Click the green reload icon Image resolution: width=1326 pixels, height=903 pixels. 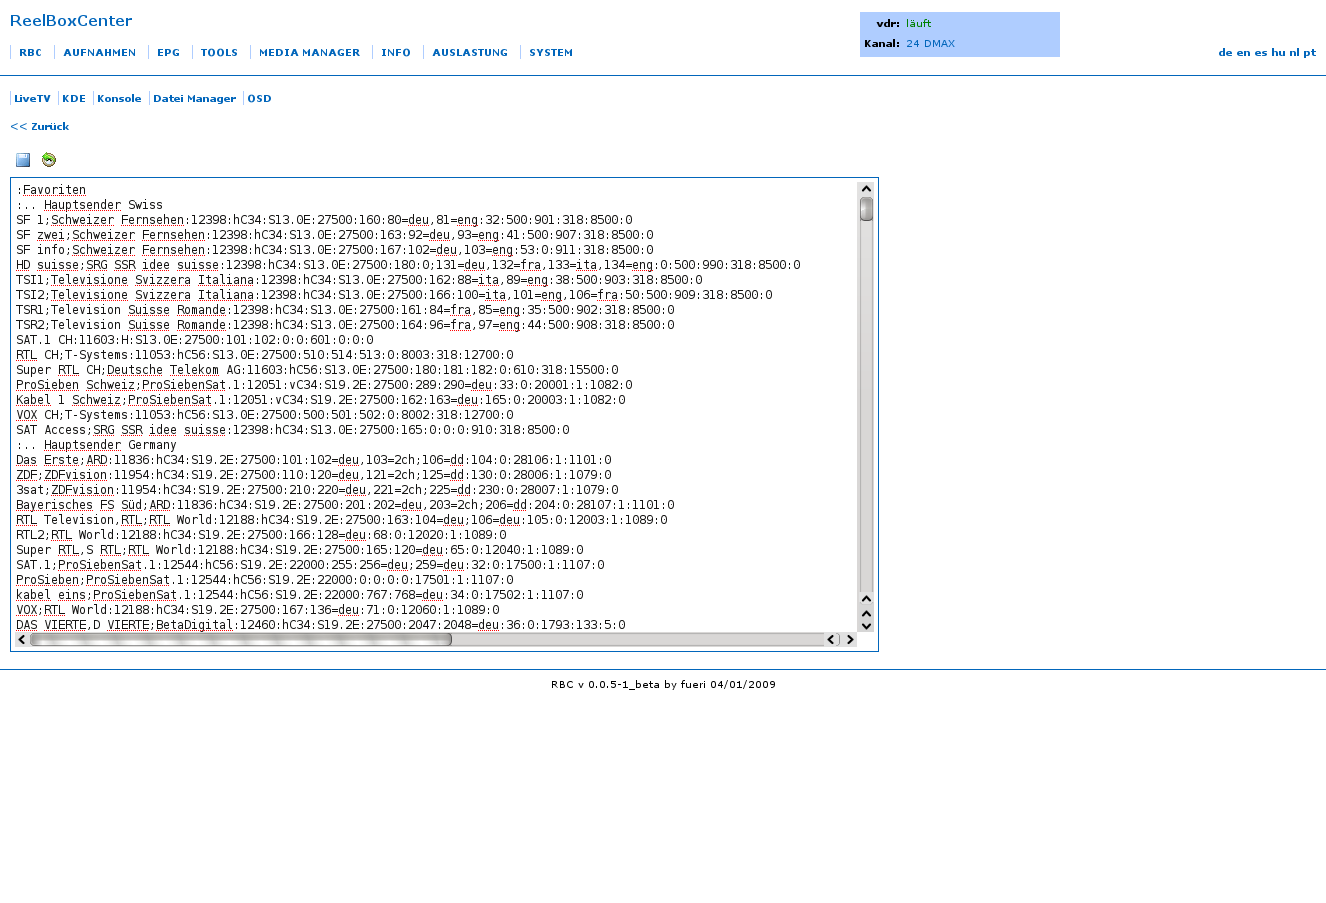pyautogui.click(x=49, y=160)
